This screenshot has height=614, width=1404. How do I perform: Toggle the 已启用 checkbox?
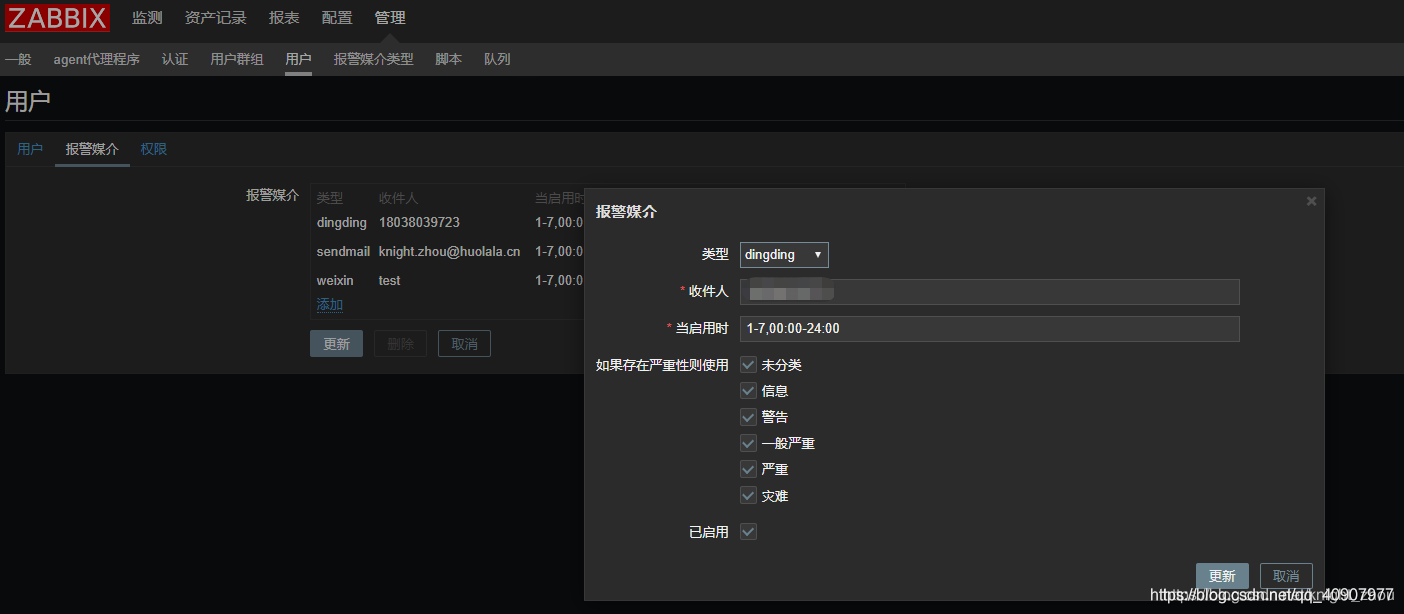748,532
